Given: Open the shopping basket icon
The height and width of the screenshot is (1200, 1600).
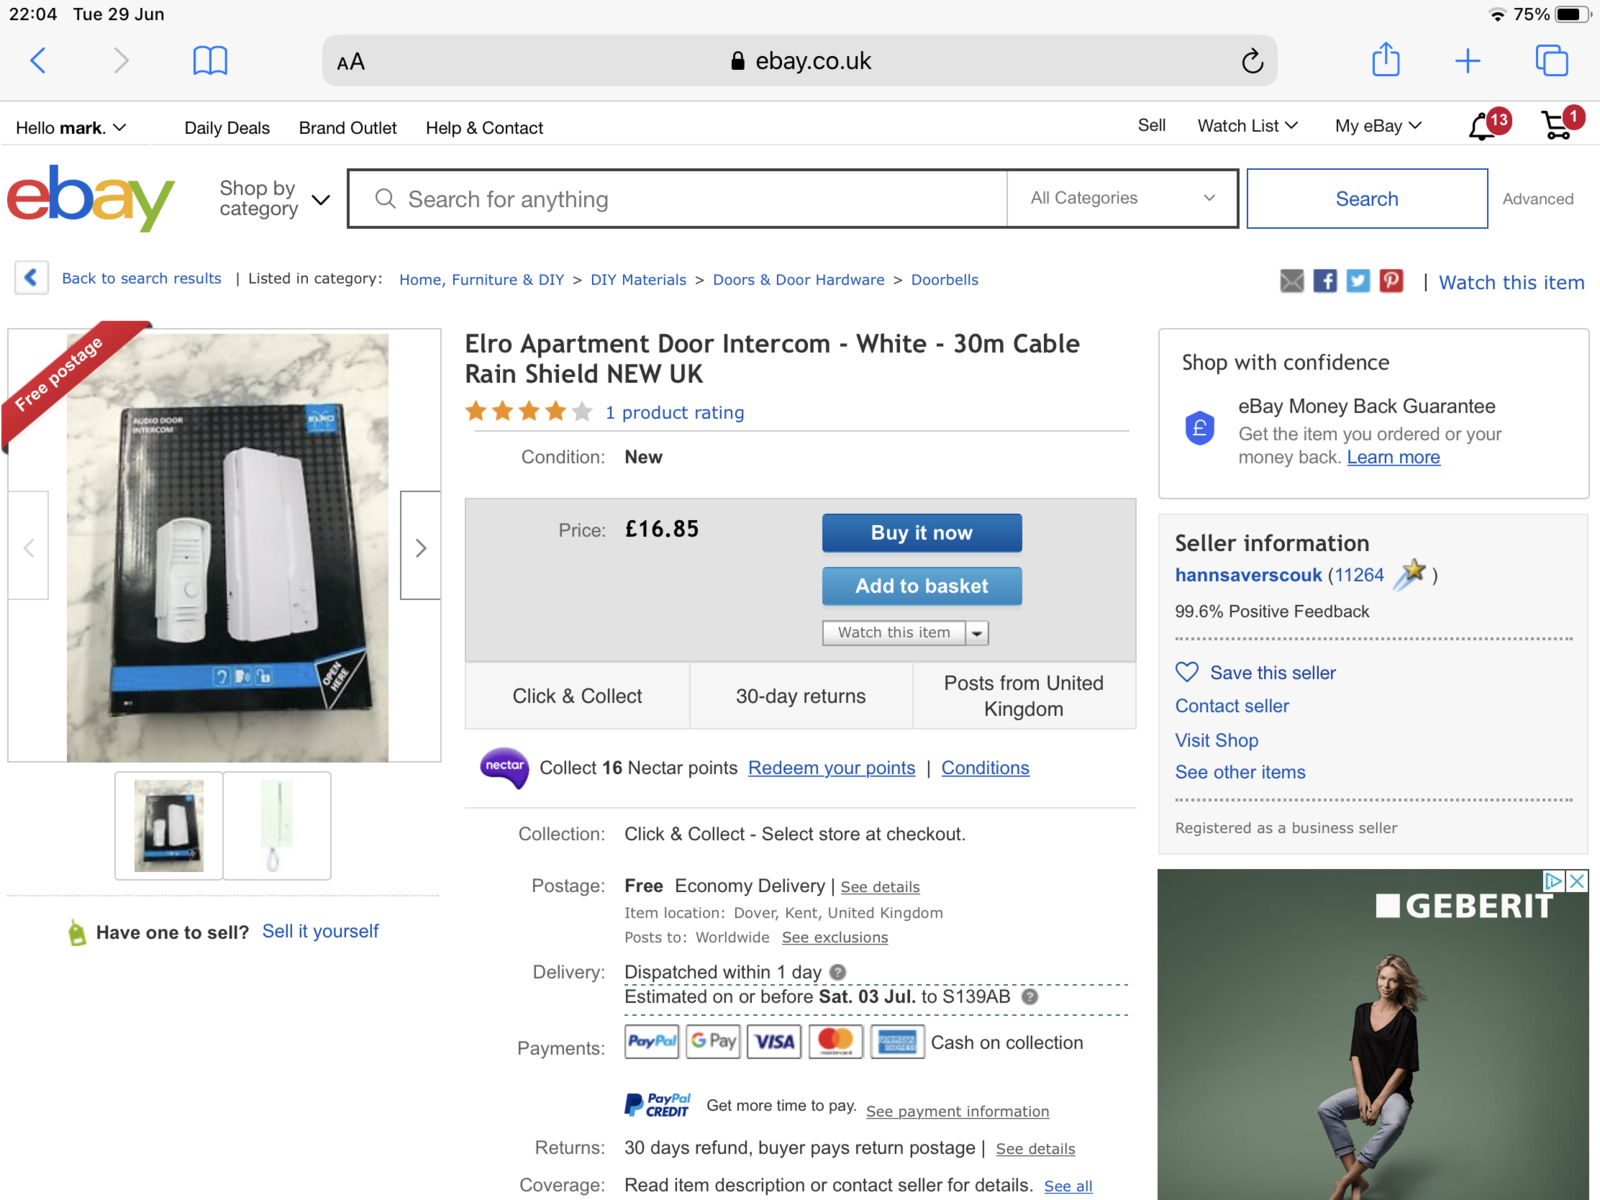Looking at the screenshot, I should (x=1556, y=126).
